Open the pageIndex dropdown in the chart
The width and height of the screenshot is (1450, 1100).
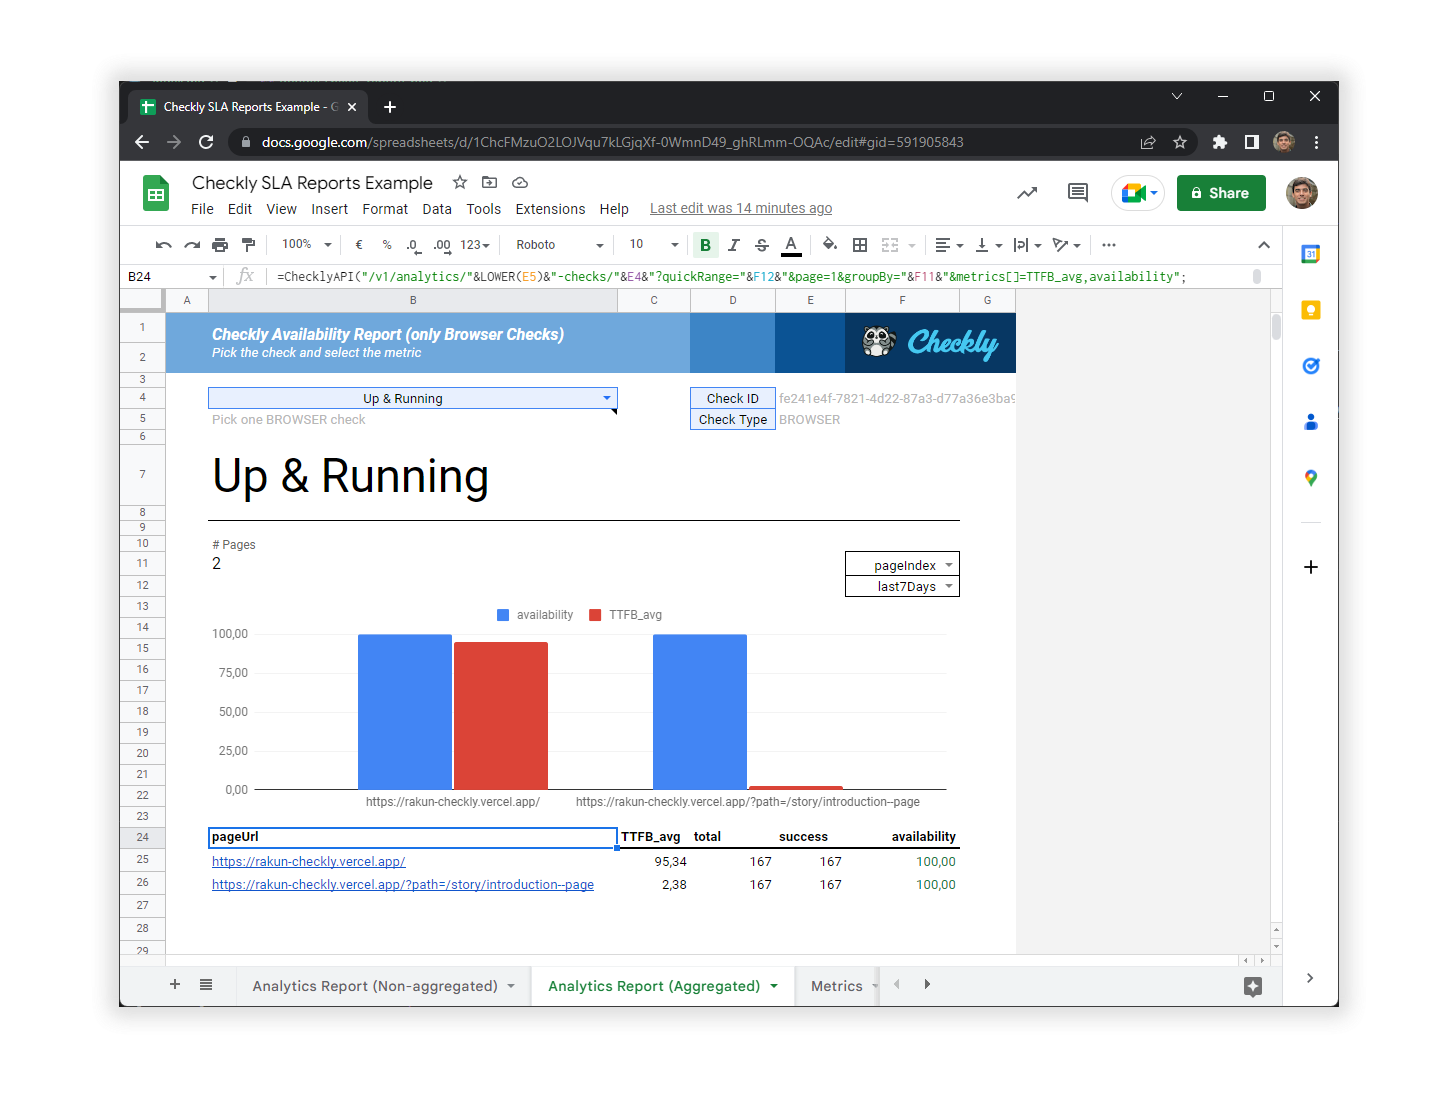point(948,564)
